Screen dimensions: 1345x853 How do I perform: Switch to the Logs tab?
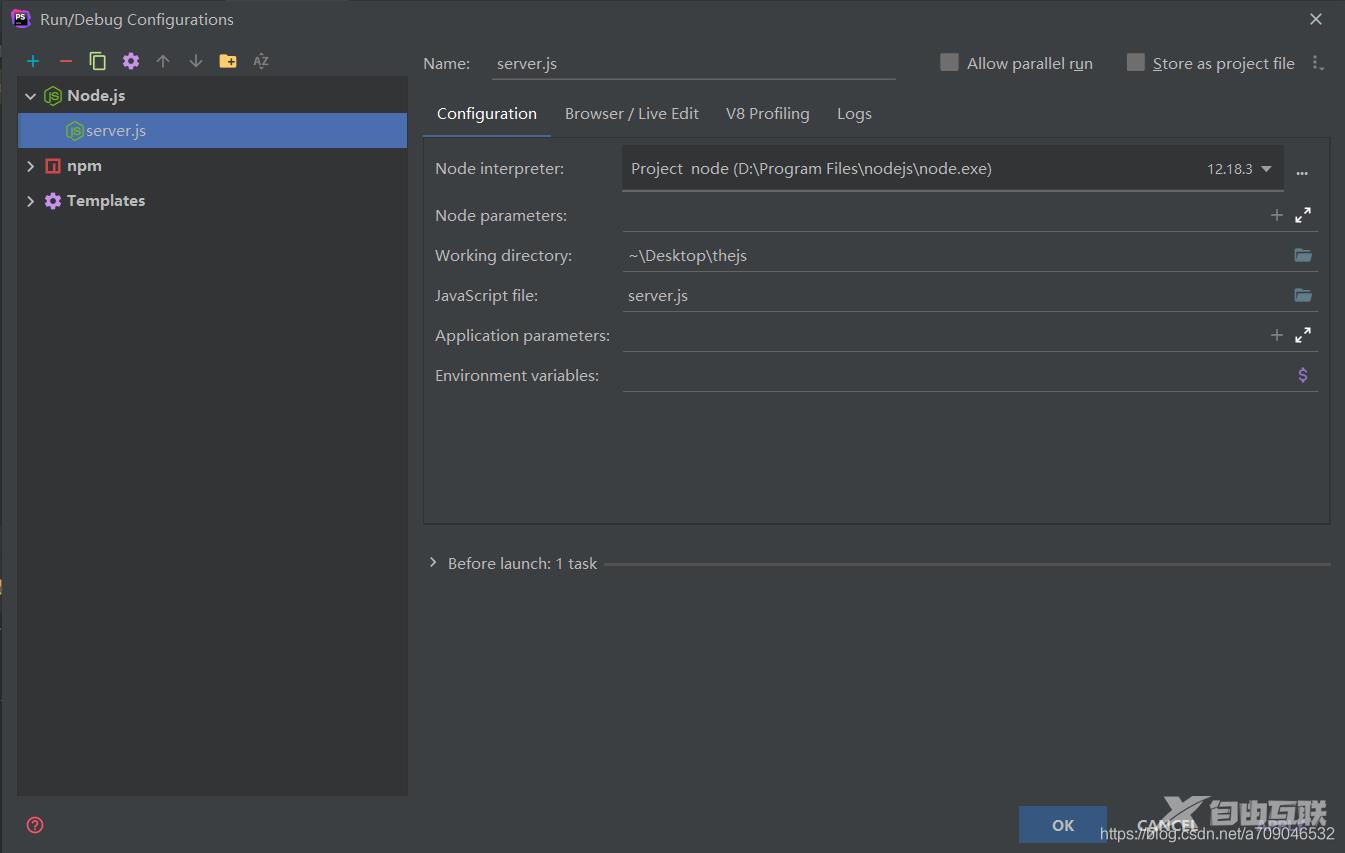click(854, 114)
